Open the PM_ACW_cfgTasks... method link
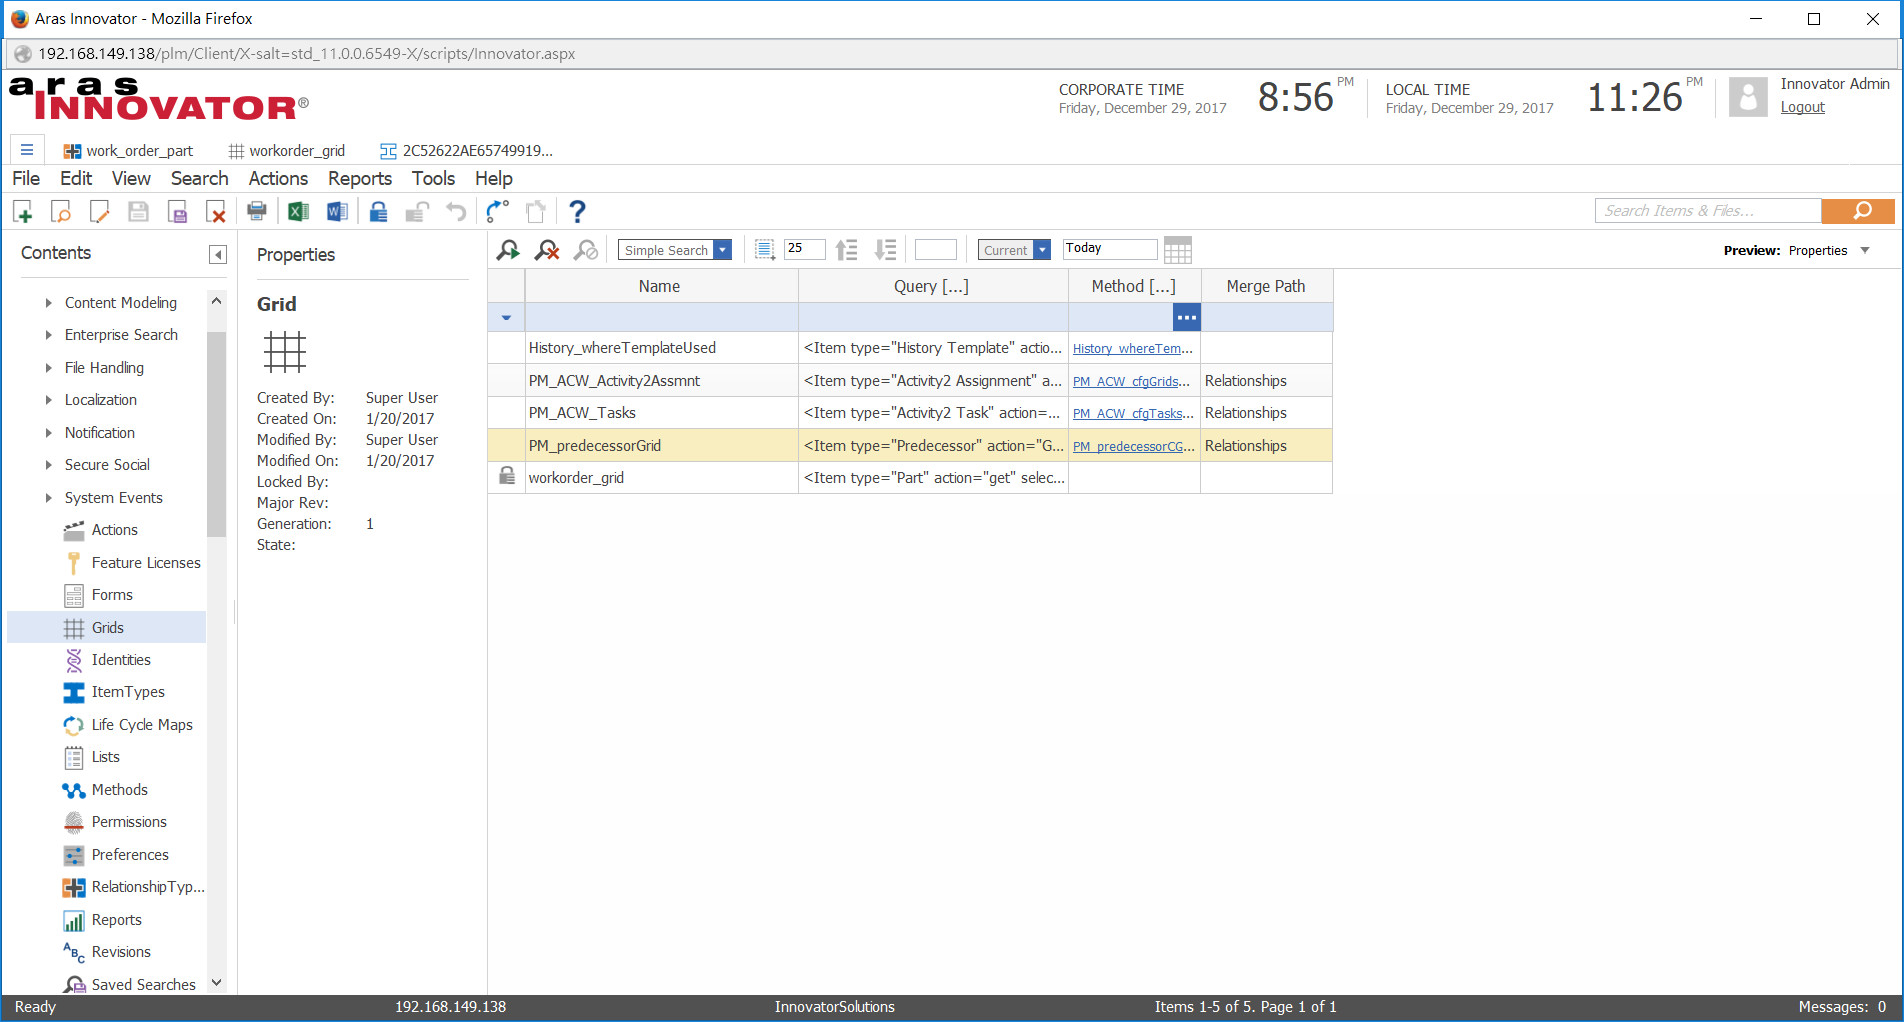Screen dimensions: 1904x1022 (x=1133, y=414)
